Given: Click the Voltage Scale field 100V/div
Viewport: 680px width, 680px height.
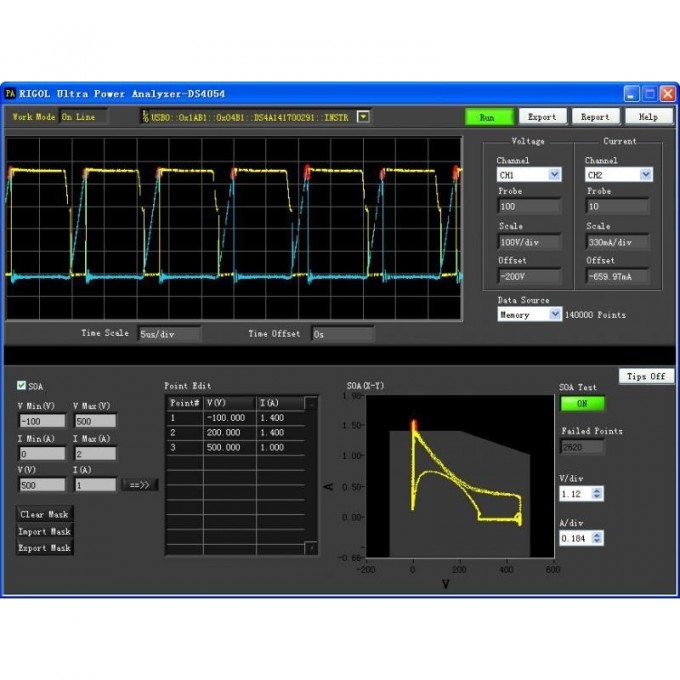Looking at the screenshot, I should (529, 242).
